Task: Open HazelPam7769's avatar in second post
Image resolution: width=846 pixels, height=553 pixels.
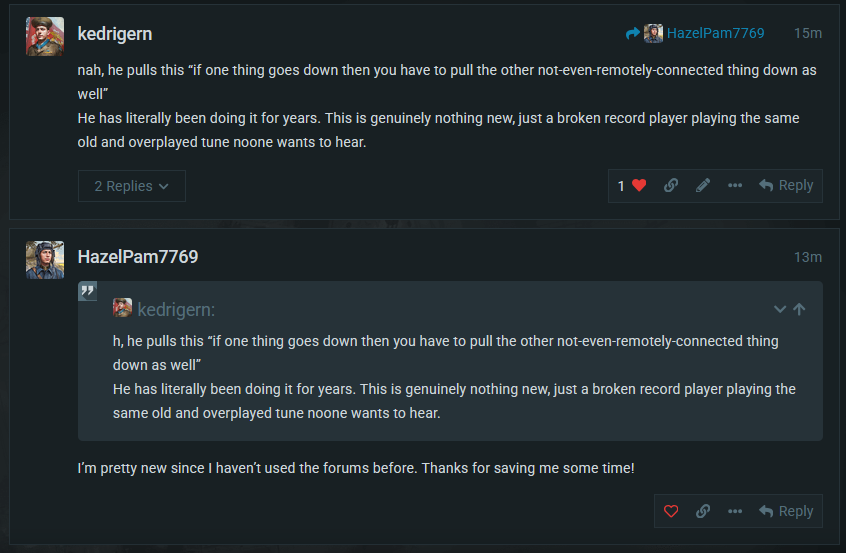Action: [x=45, y=260]
